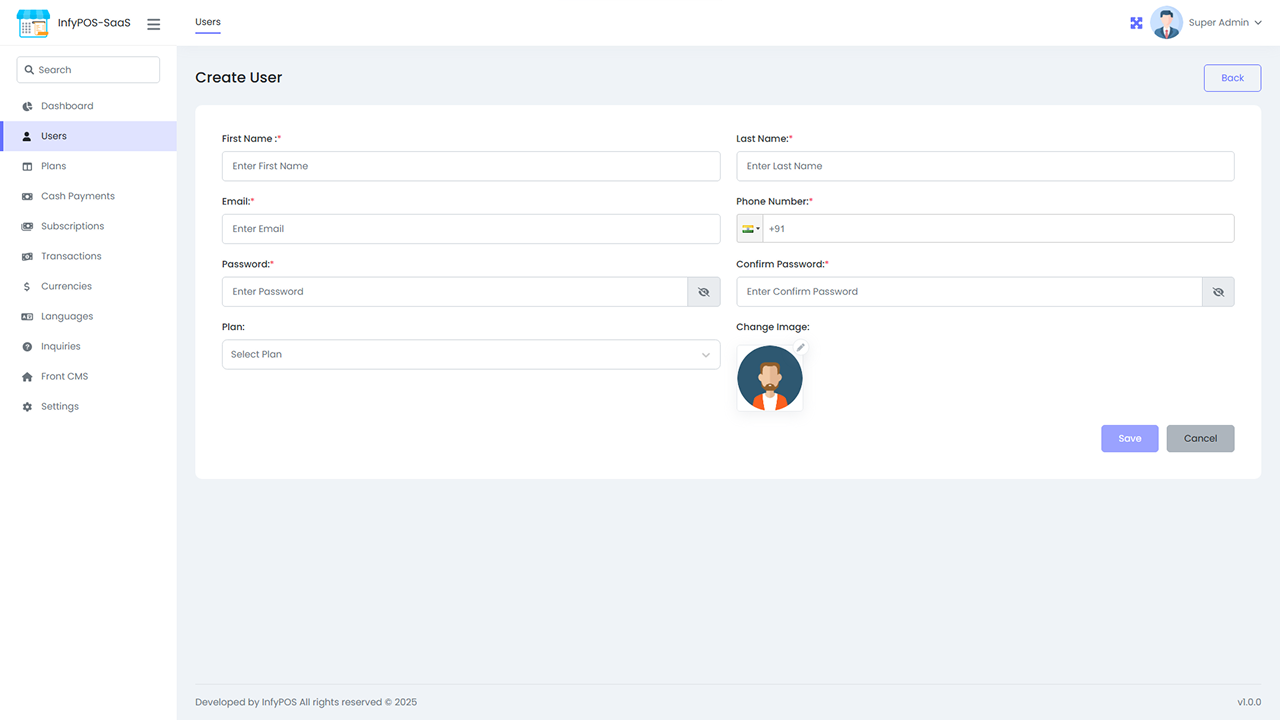
Task: Click the Enter First Name field
Action: point(470,166)
